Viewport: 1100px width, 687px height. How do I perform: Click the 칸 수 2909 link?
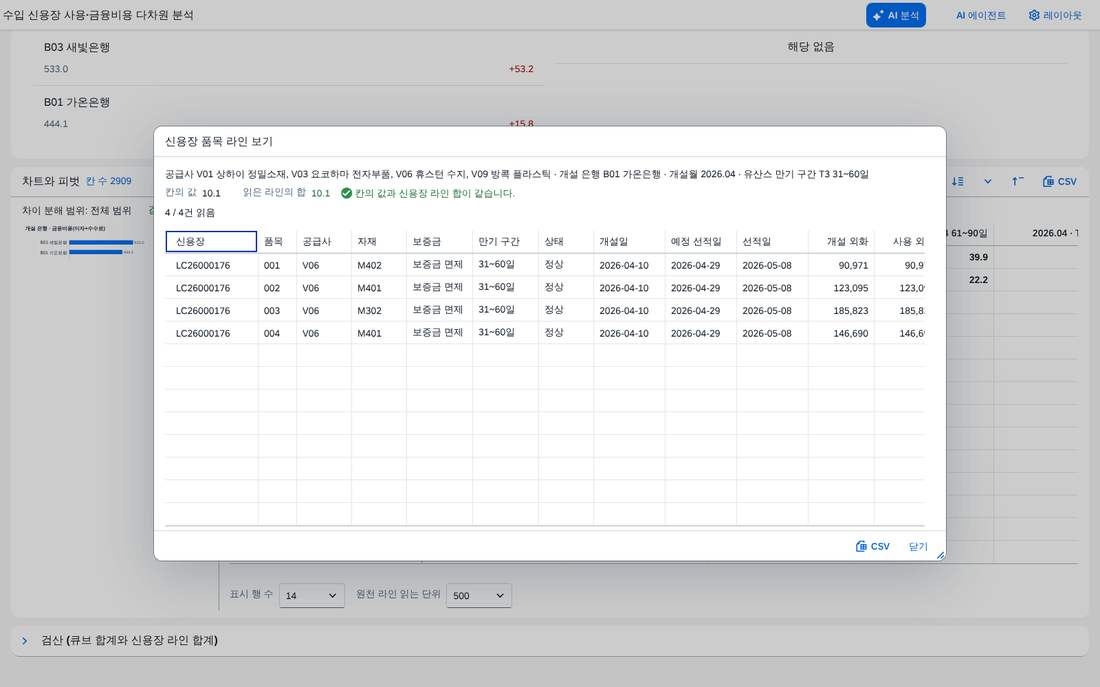tap(109, 181)
